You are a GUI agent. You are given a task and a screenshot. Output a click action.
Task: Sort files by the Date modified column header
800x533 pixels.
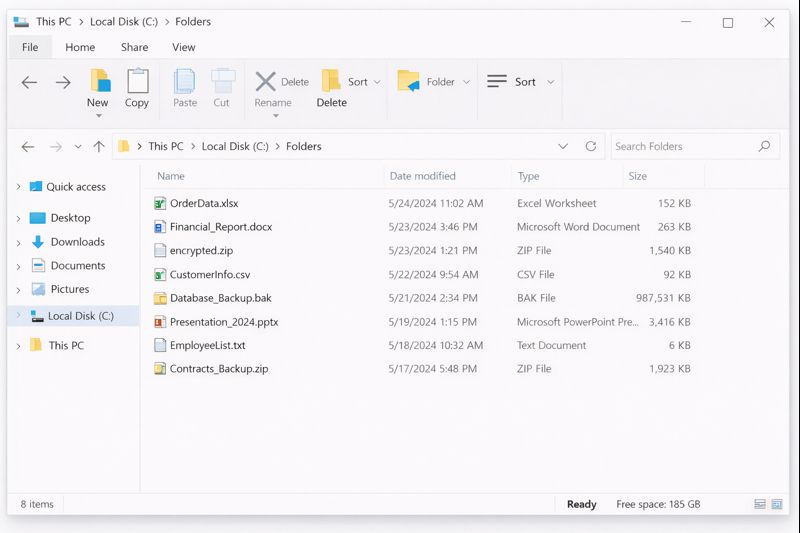coord(422,176)
